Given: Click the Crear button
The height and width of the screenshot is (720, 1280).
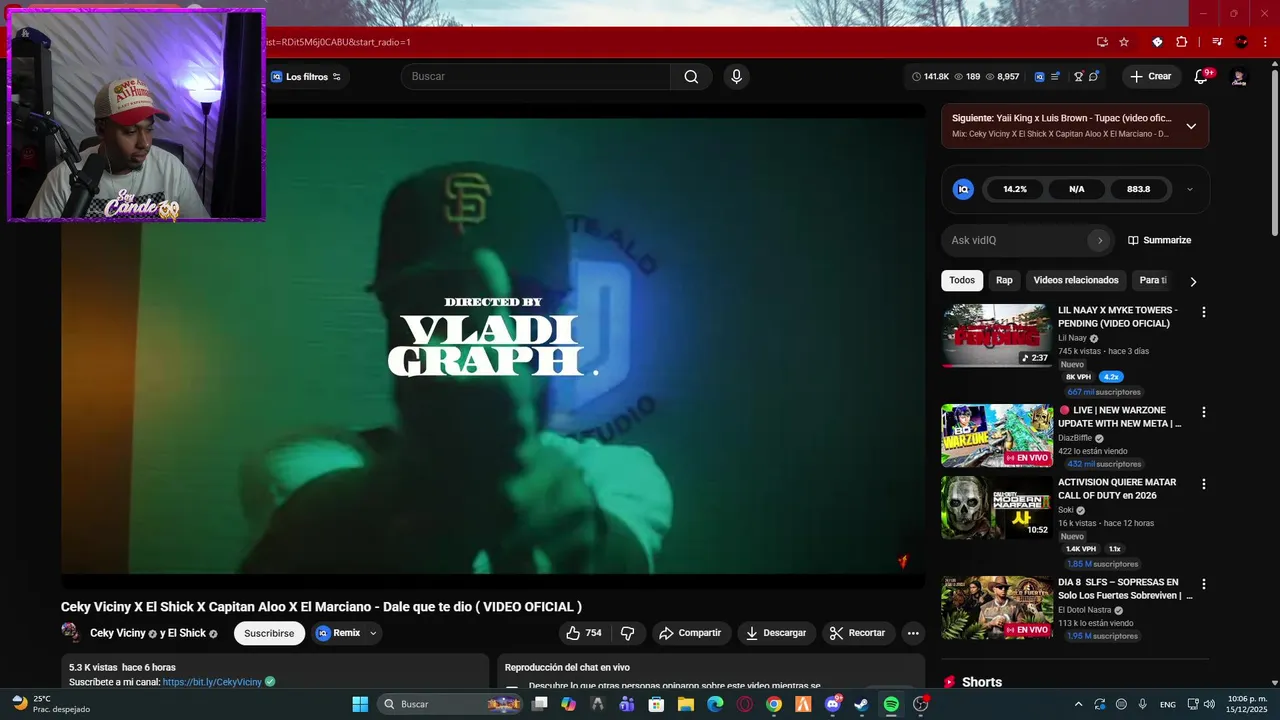Looking at the screenshot, I should 1151,77.
